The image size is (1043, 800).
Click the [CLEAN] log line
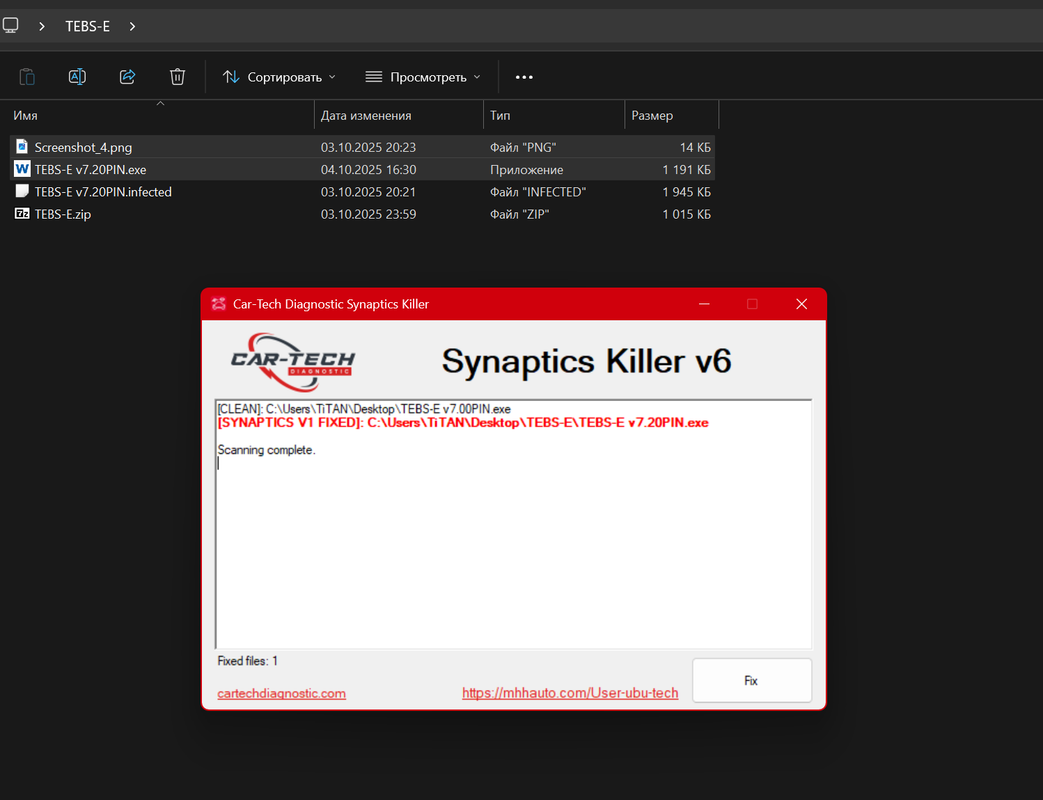click(364, 409)
